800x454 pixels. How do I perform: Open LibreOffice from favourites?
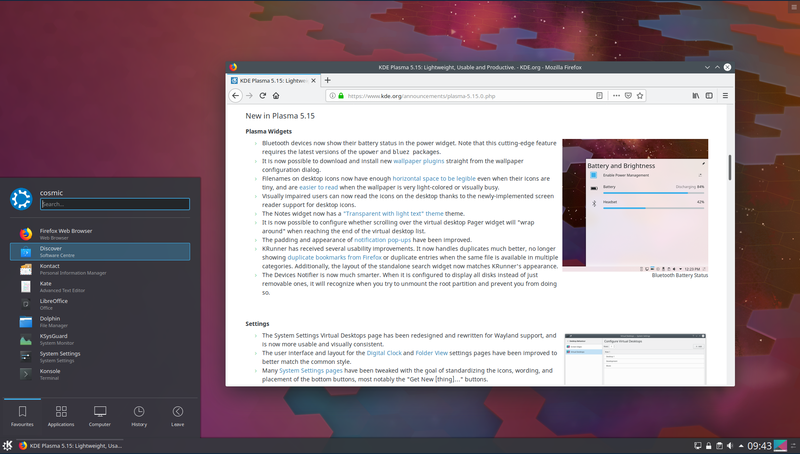(x=100, y=304)
